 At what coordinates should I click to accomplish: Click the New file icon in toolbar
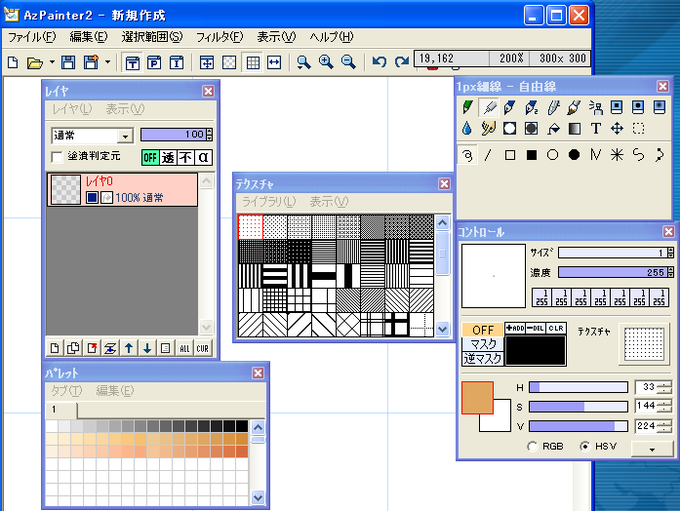pos(13,62)
